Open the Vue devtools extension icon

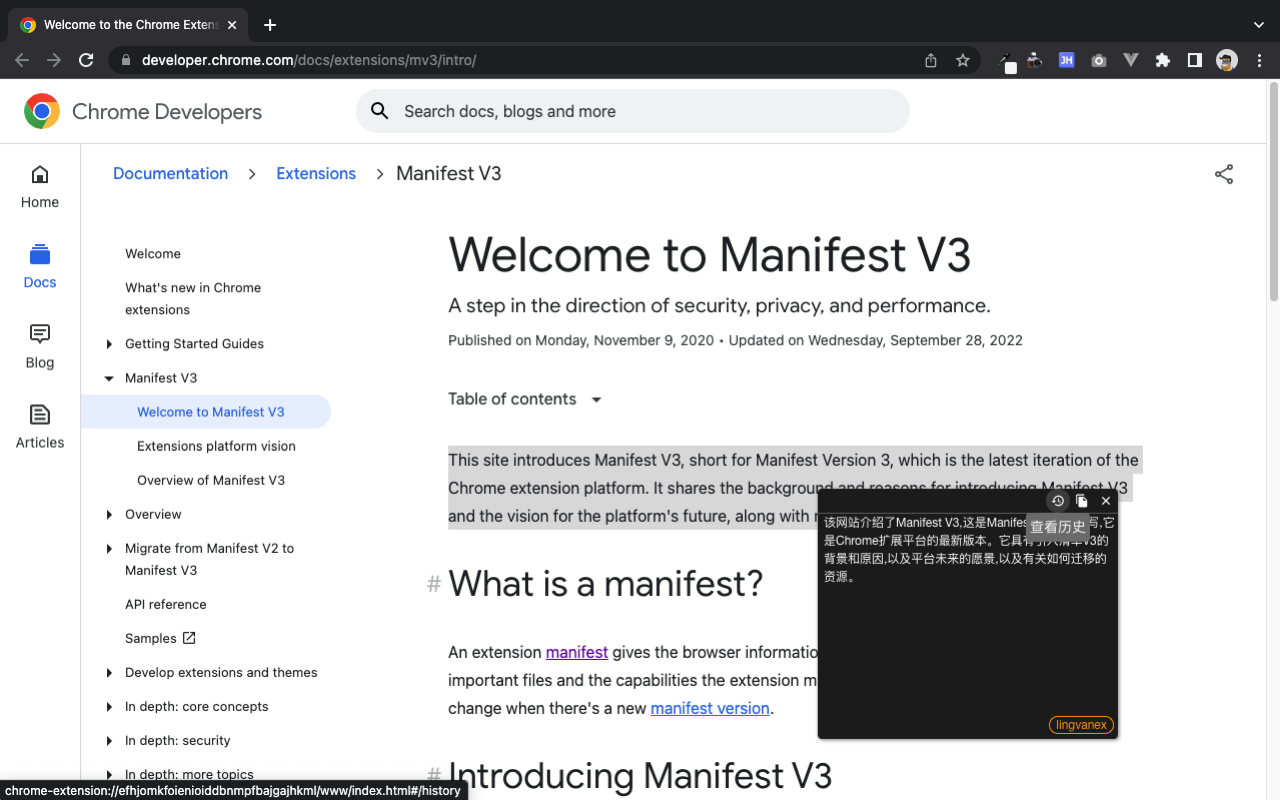[1131, 60]
